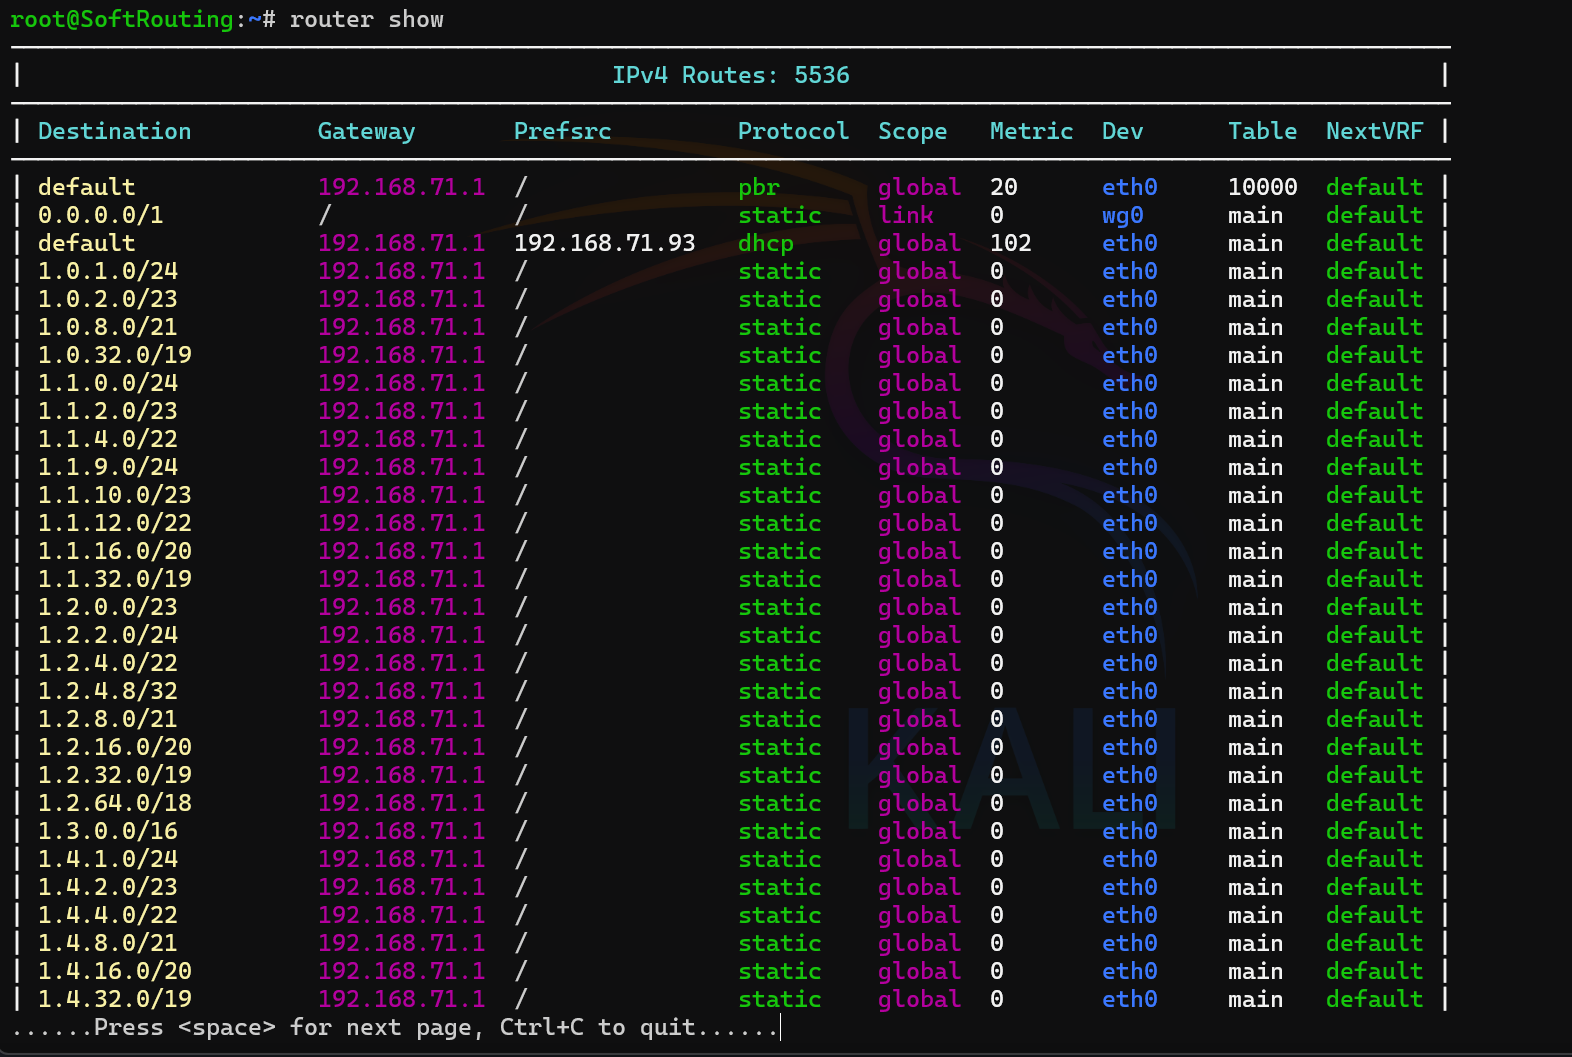Click the Scope column header
1572x1057 pixels.
[912, 131]
